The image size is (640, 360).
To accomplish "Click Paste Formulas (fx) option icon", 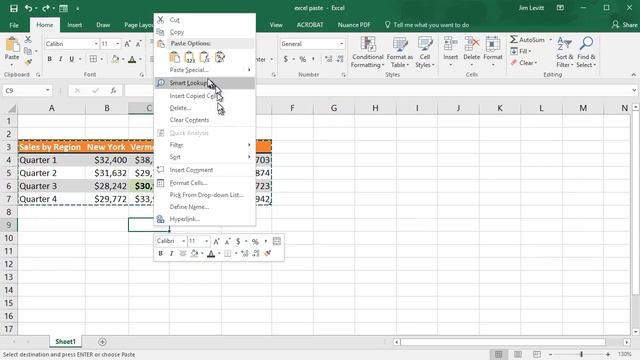I will [x=205, y=57].
